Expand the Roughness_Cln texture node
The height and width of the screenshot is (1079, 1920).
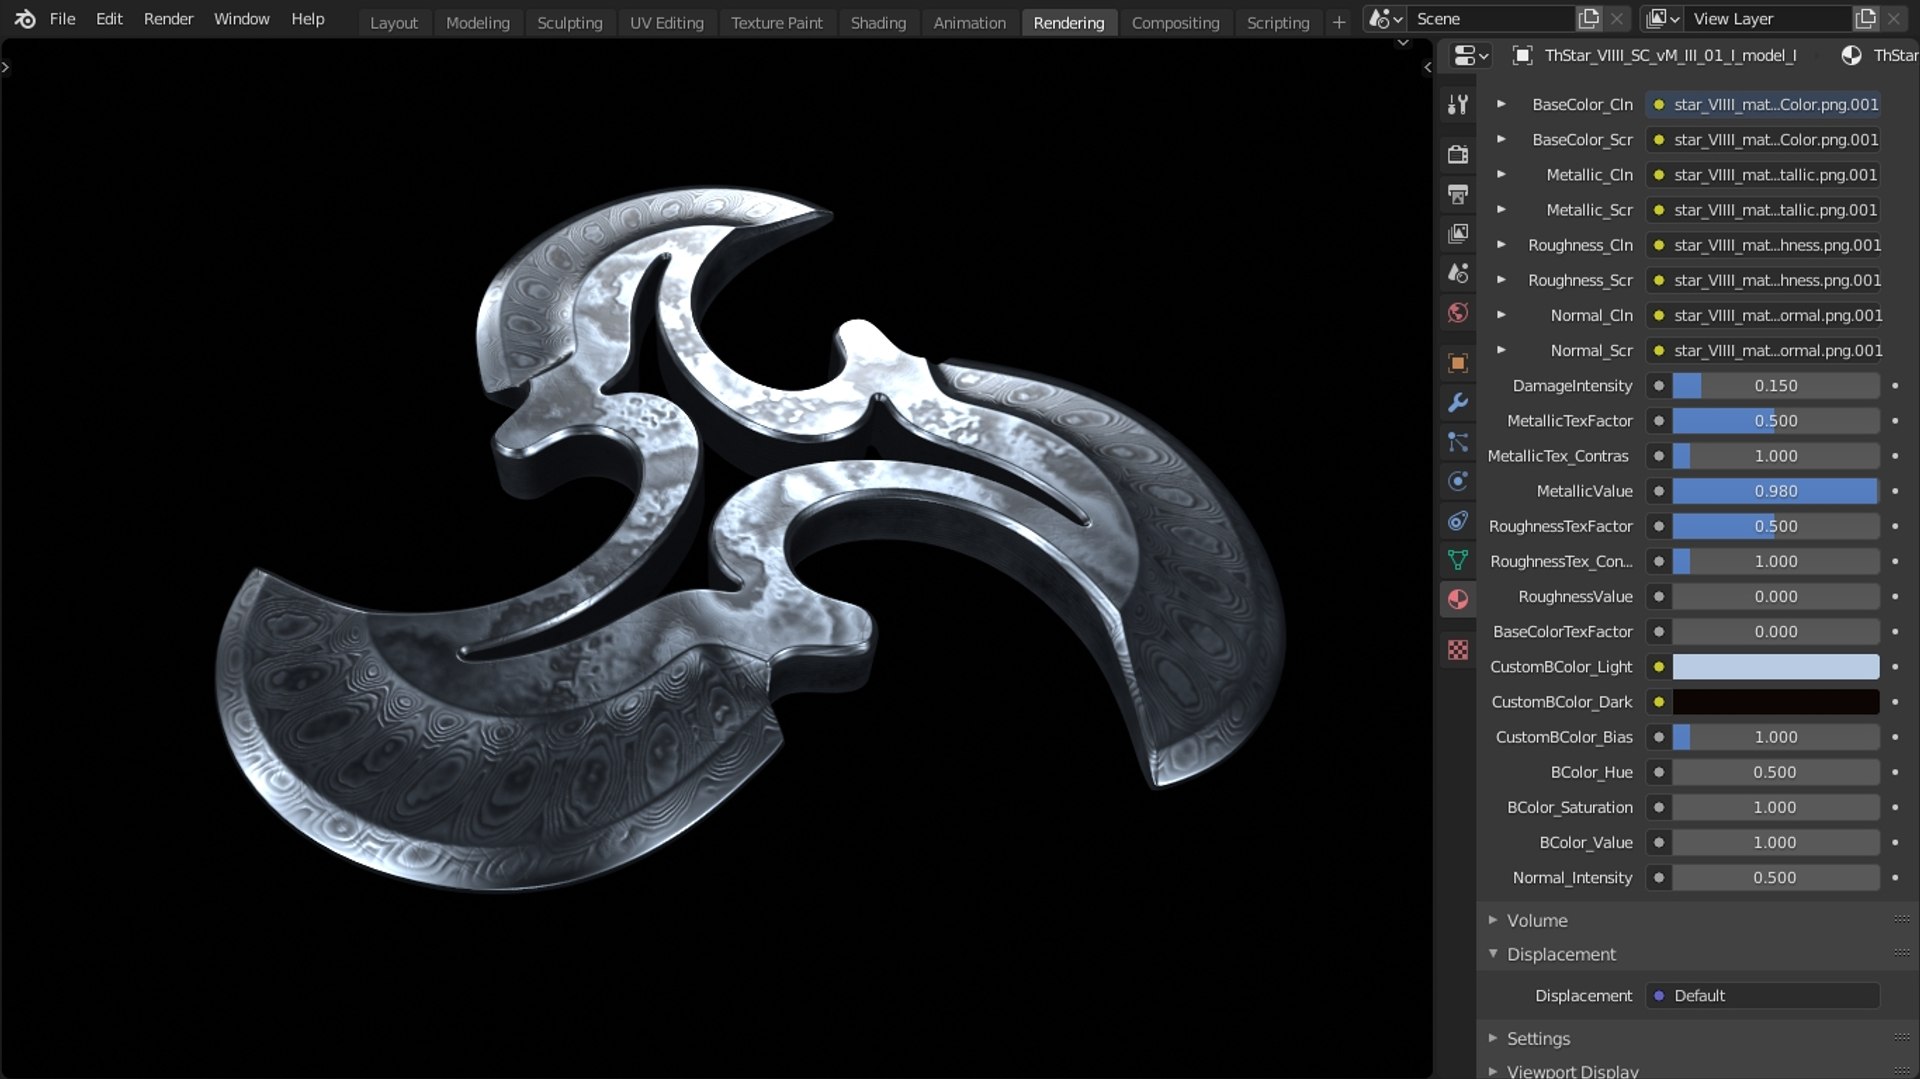tap(1501, 245)
